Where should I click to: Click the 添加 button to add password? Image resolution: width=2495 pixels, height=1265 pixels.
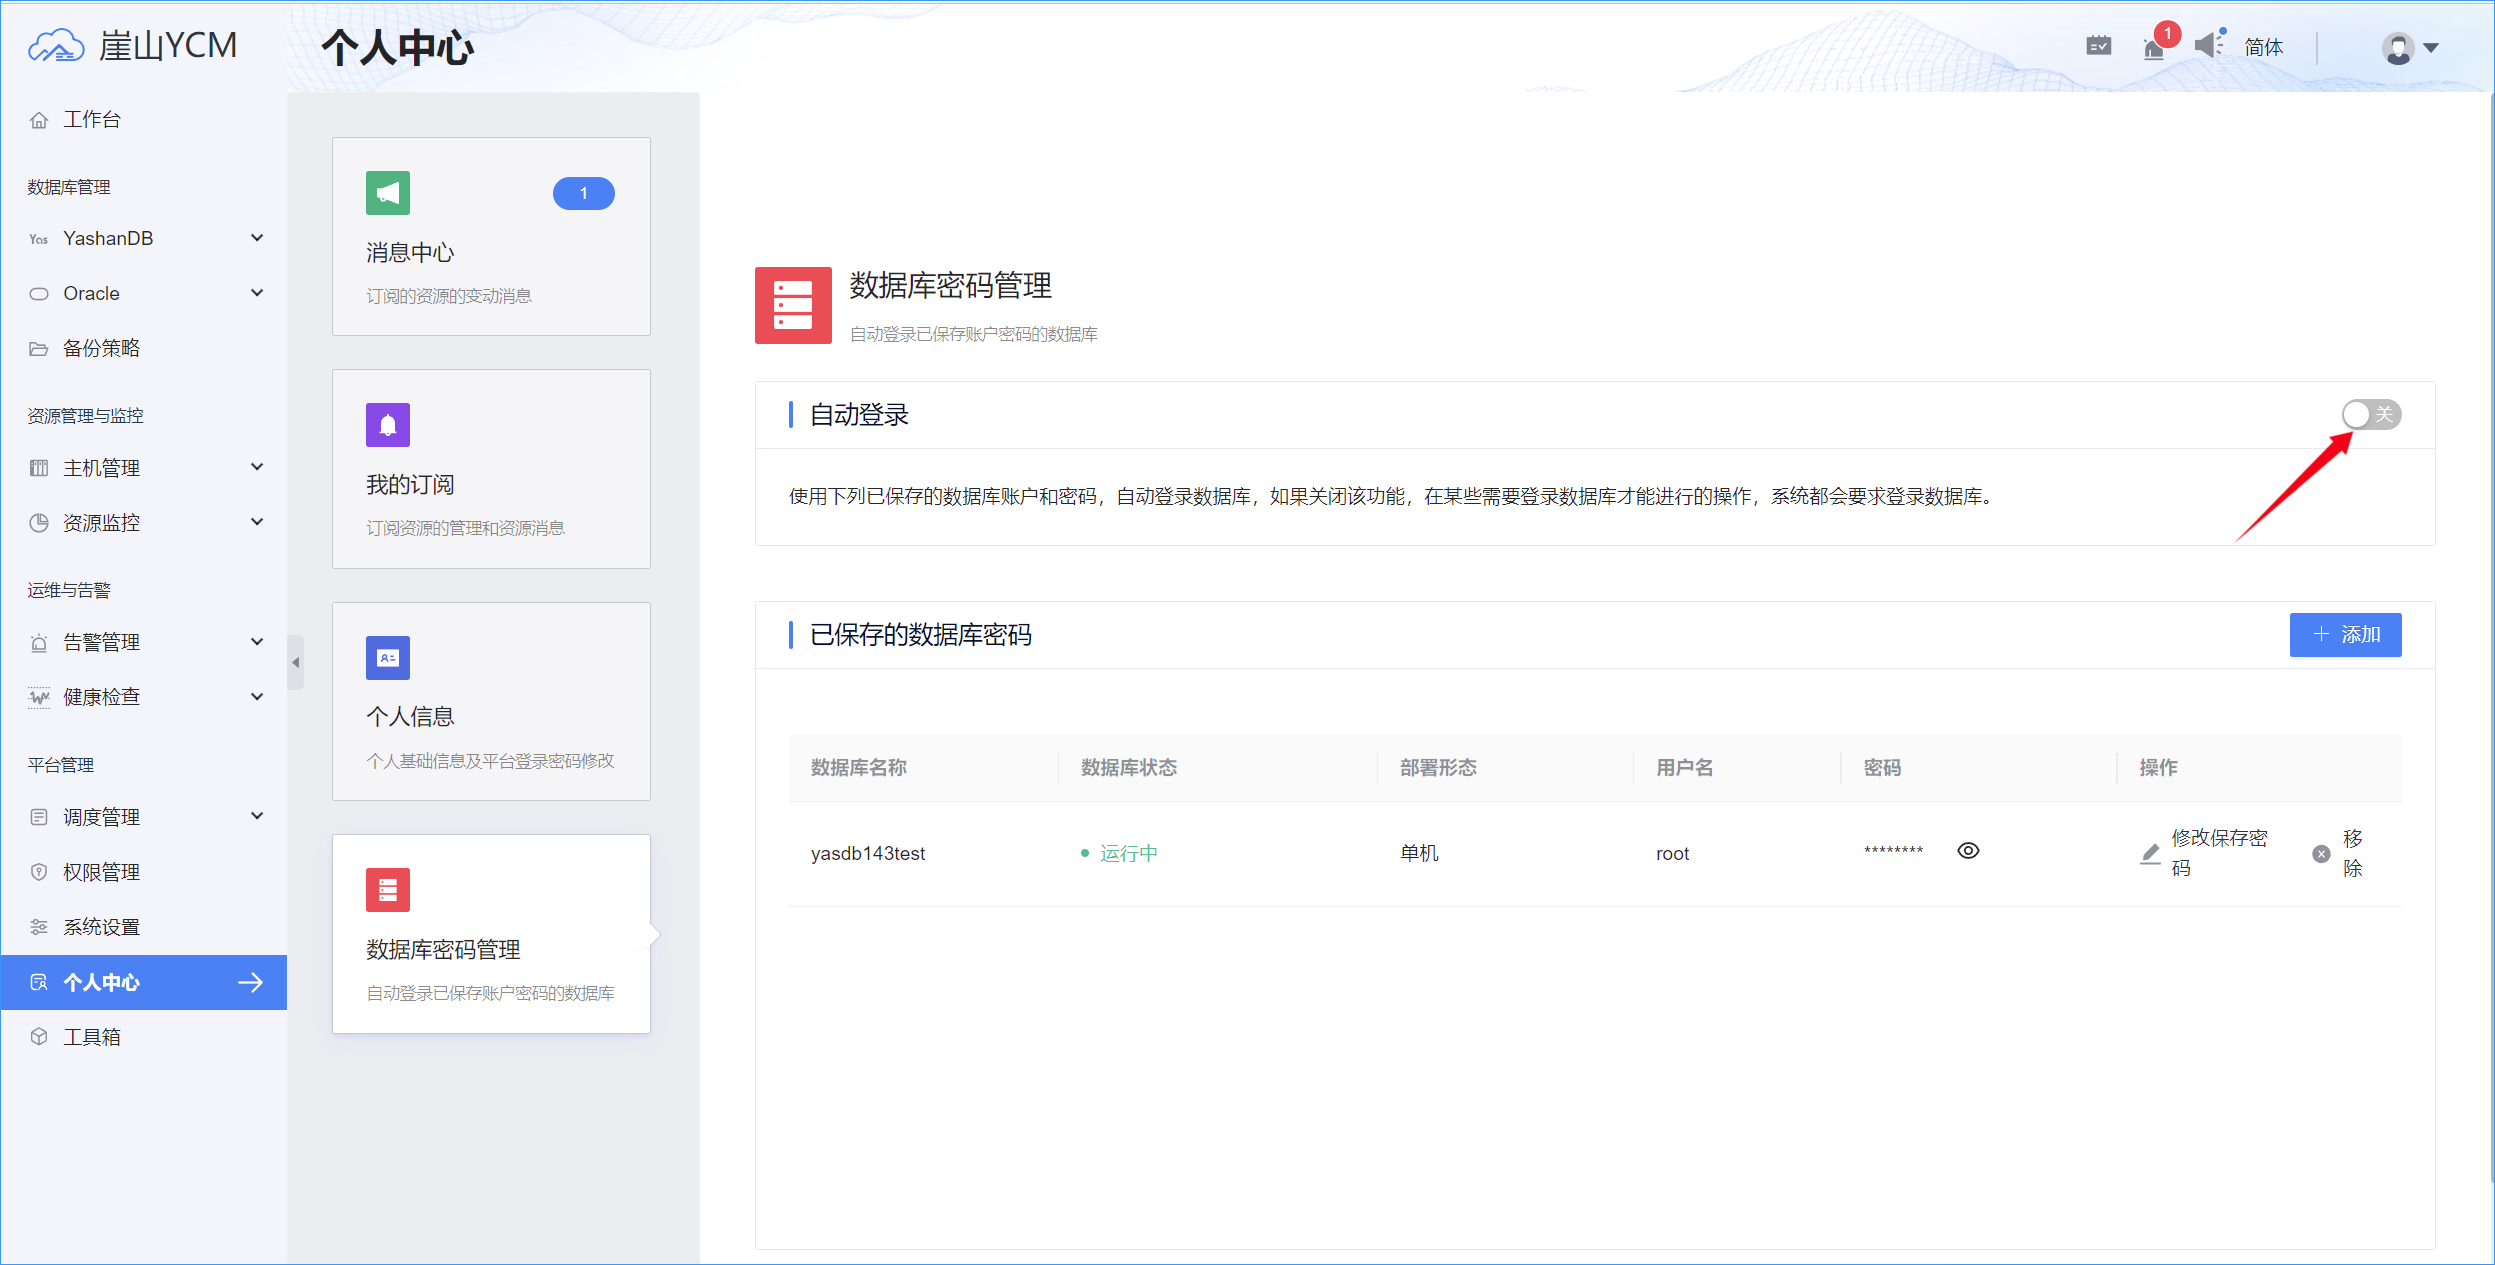(x=2346, y=634)
